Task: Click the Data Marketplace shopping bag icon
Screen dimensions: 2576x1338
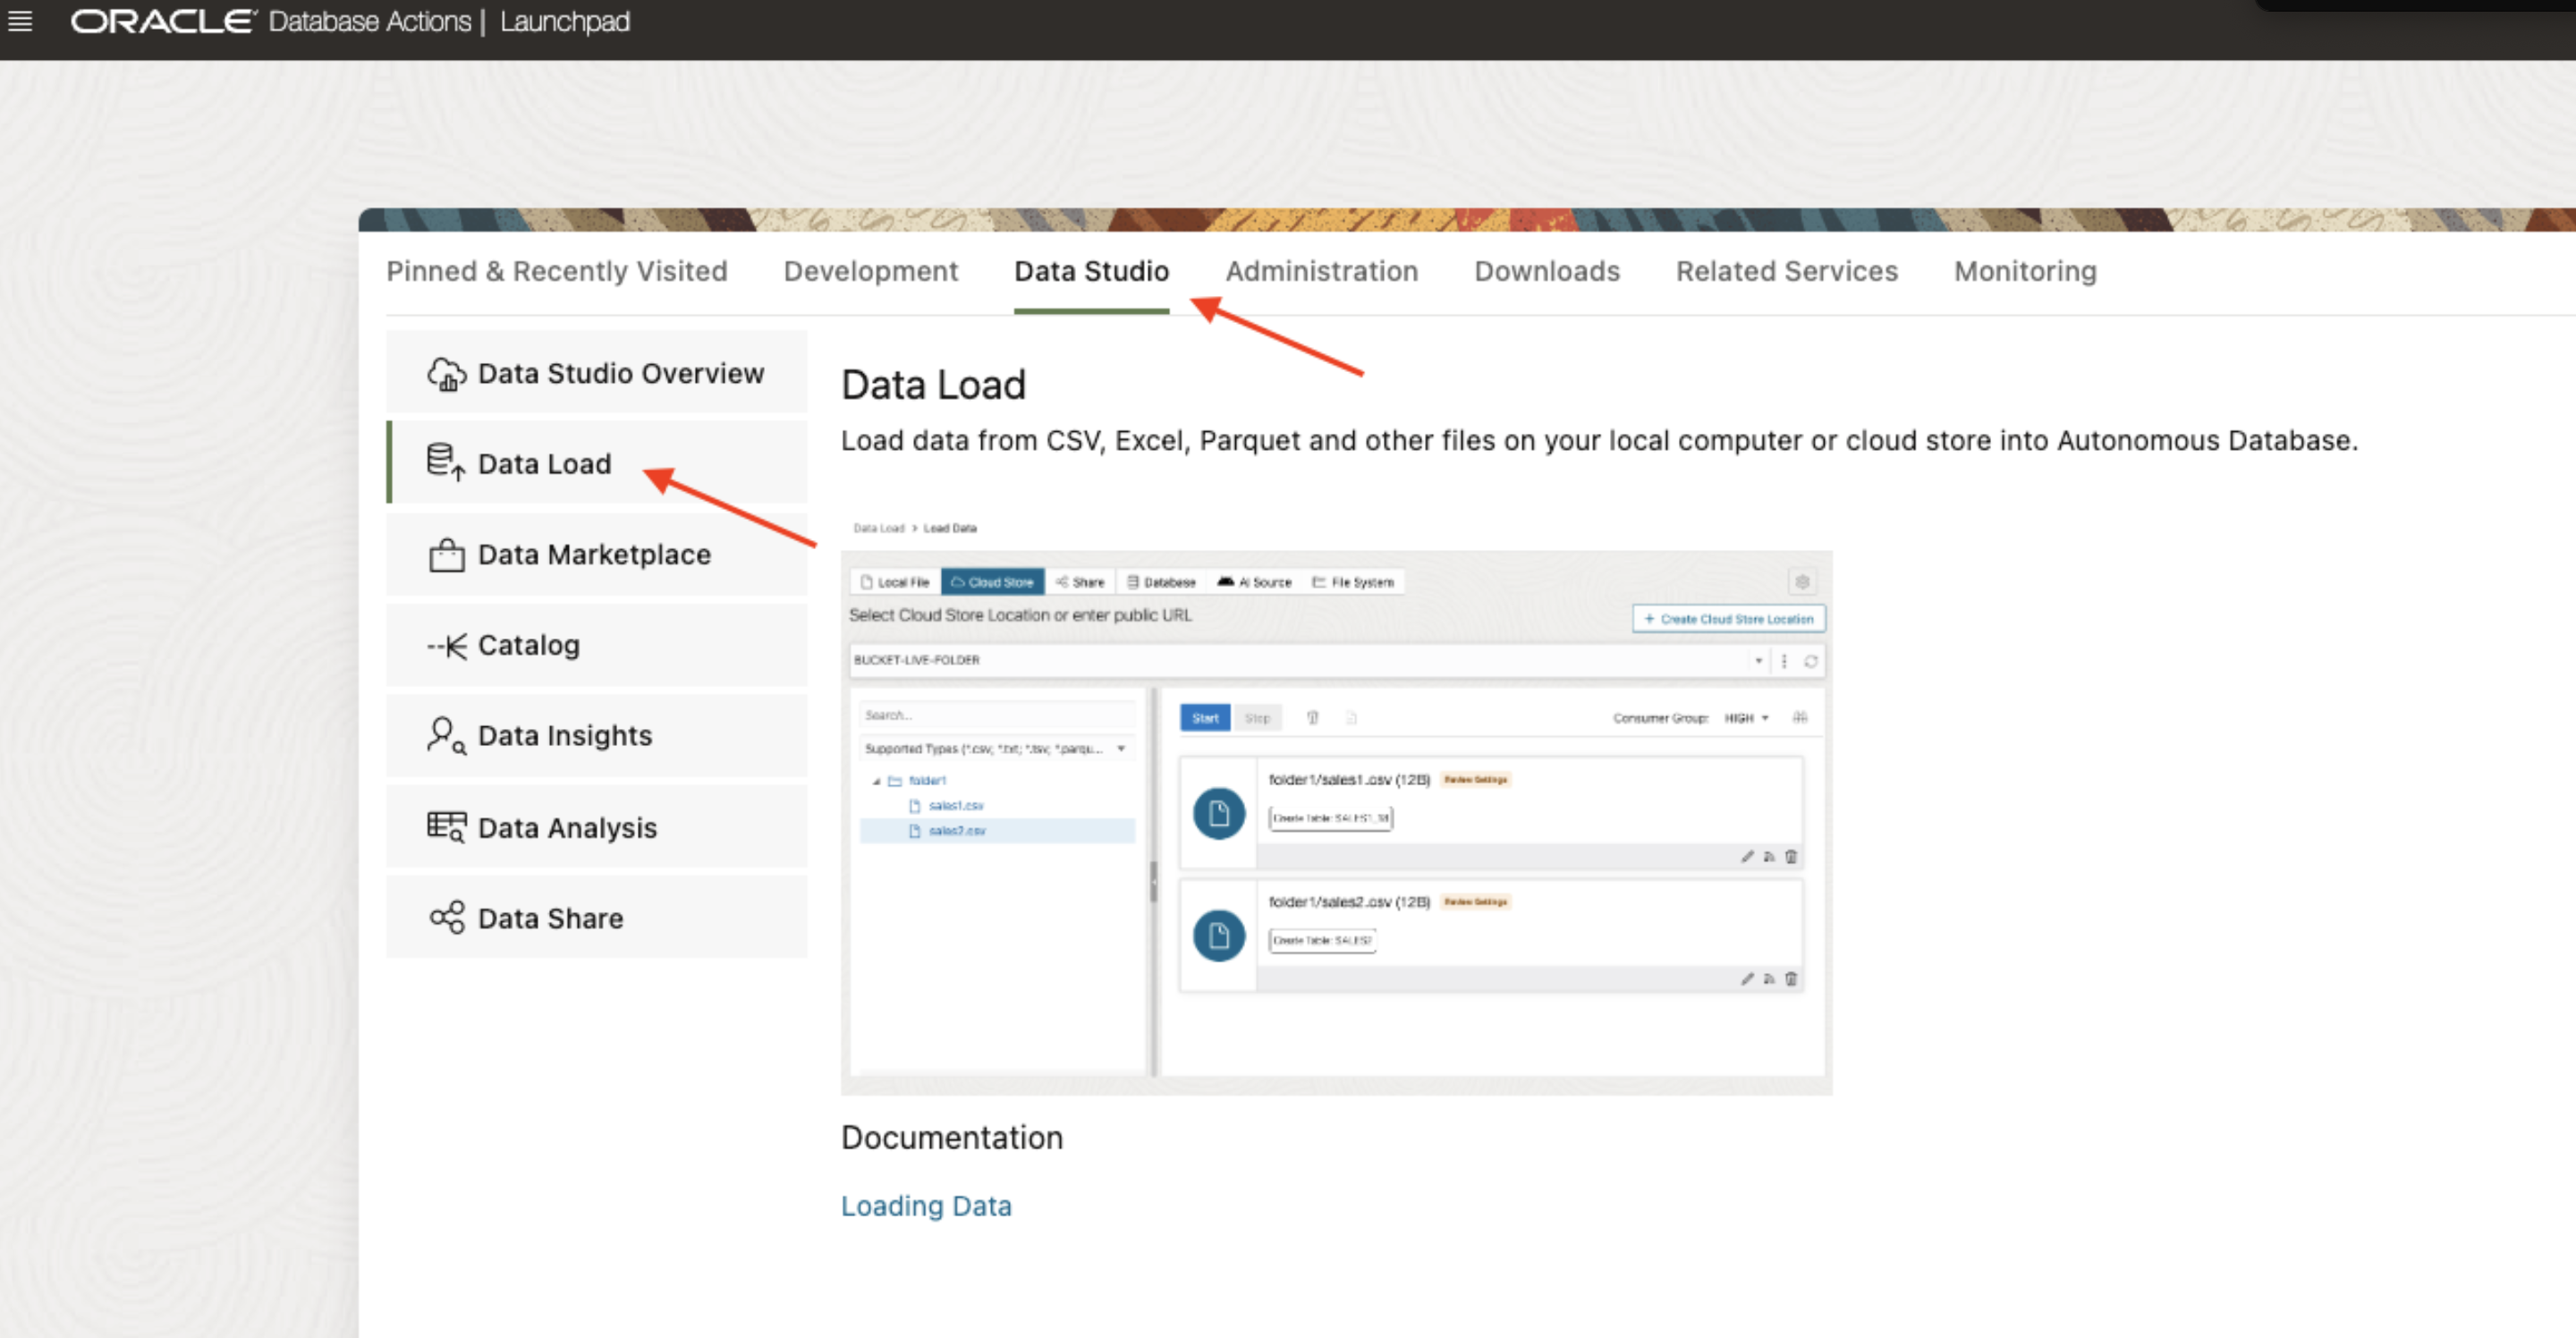Action: click(446, 555)
